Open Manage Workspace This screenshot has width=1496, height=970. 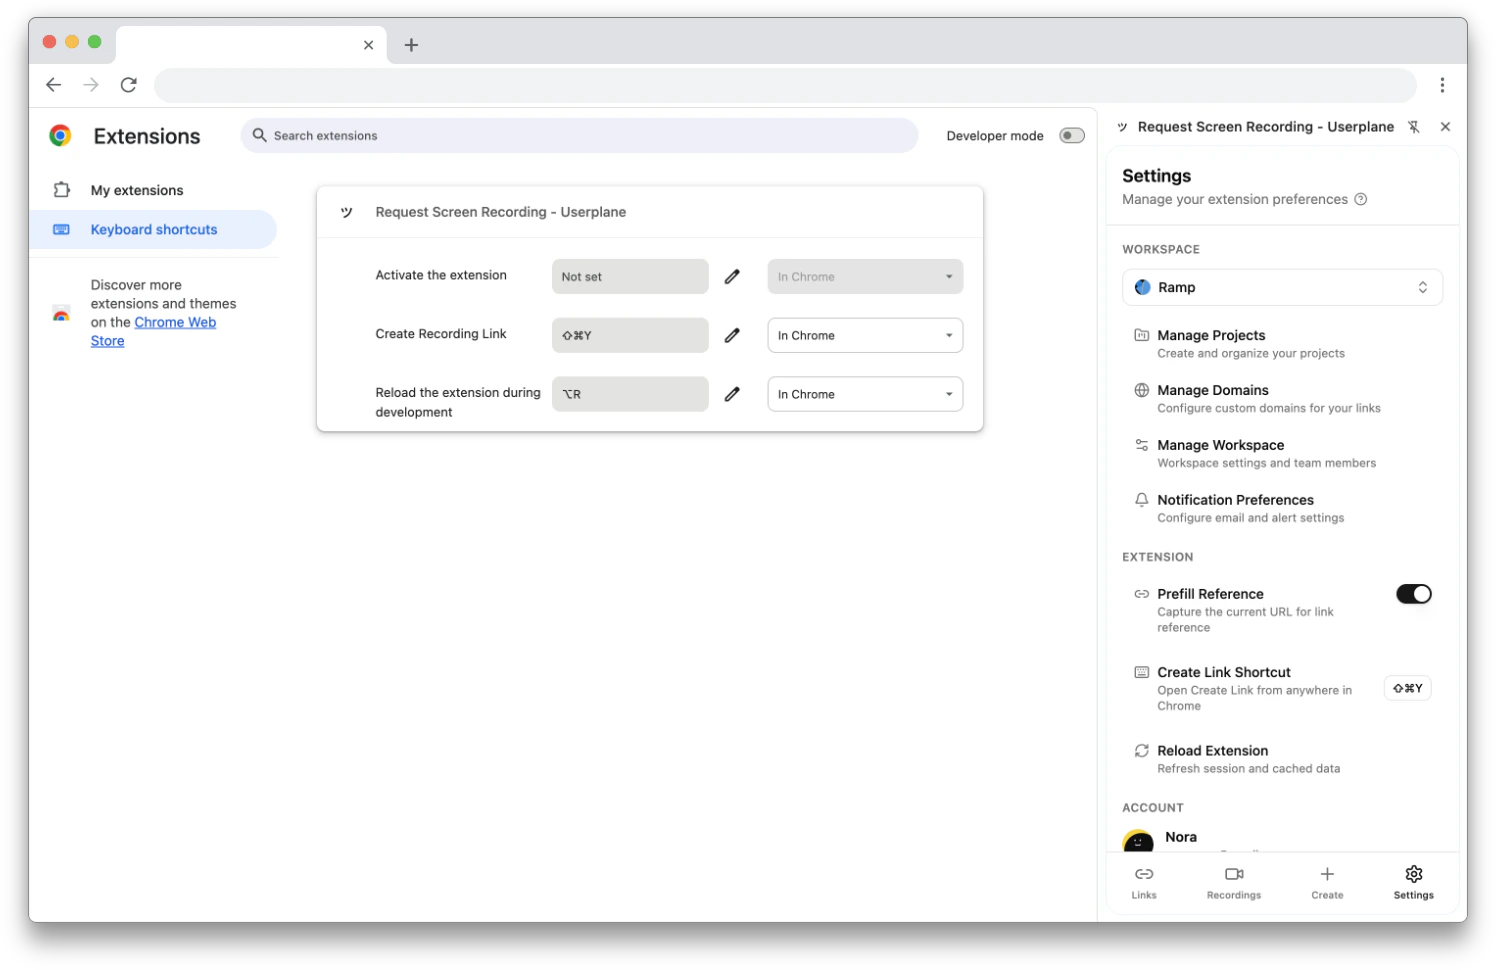pos(1282,453)
